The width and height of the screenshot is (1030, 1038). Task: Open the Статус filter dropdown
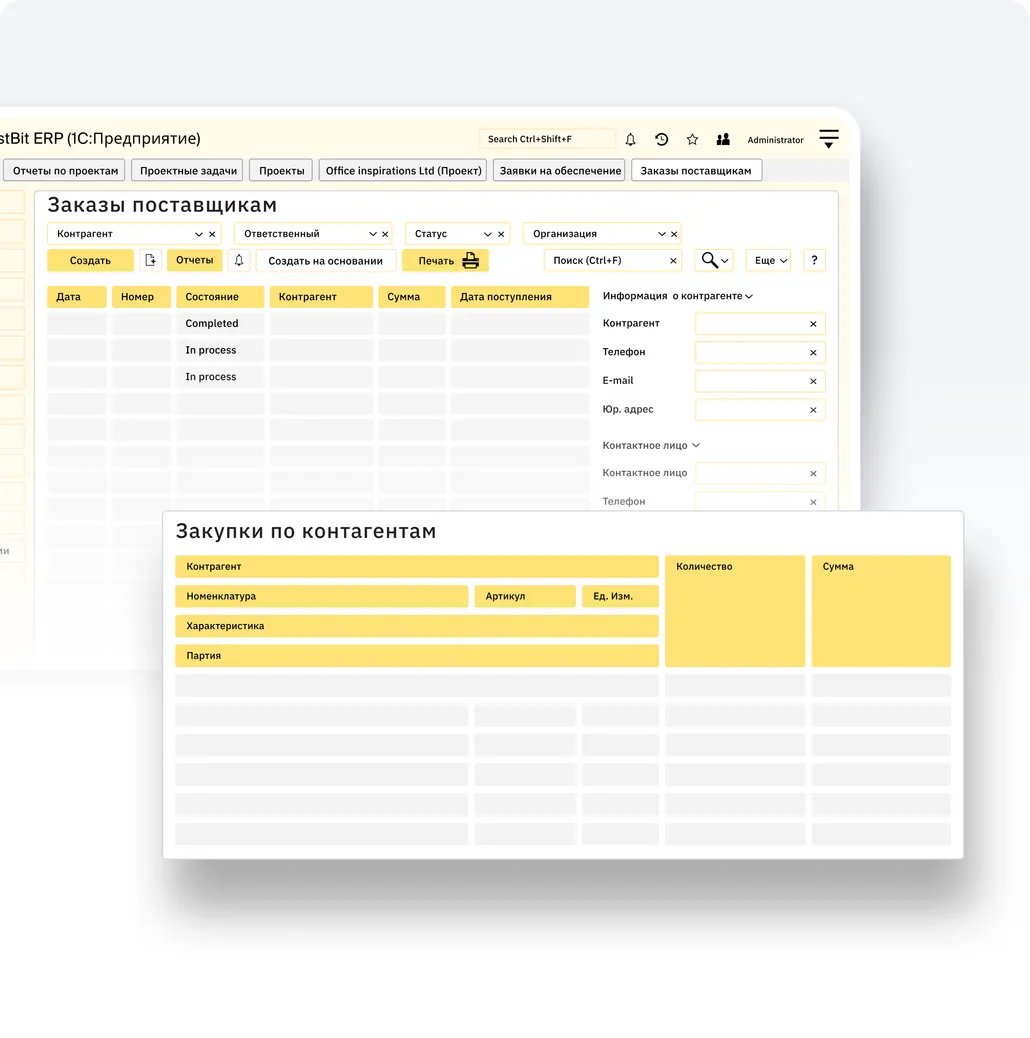487,234
